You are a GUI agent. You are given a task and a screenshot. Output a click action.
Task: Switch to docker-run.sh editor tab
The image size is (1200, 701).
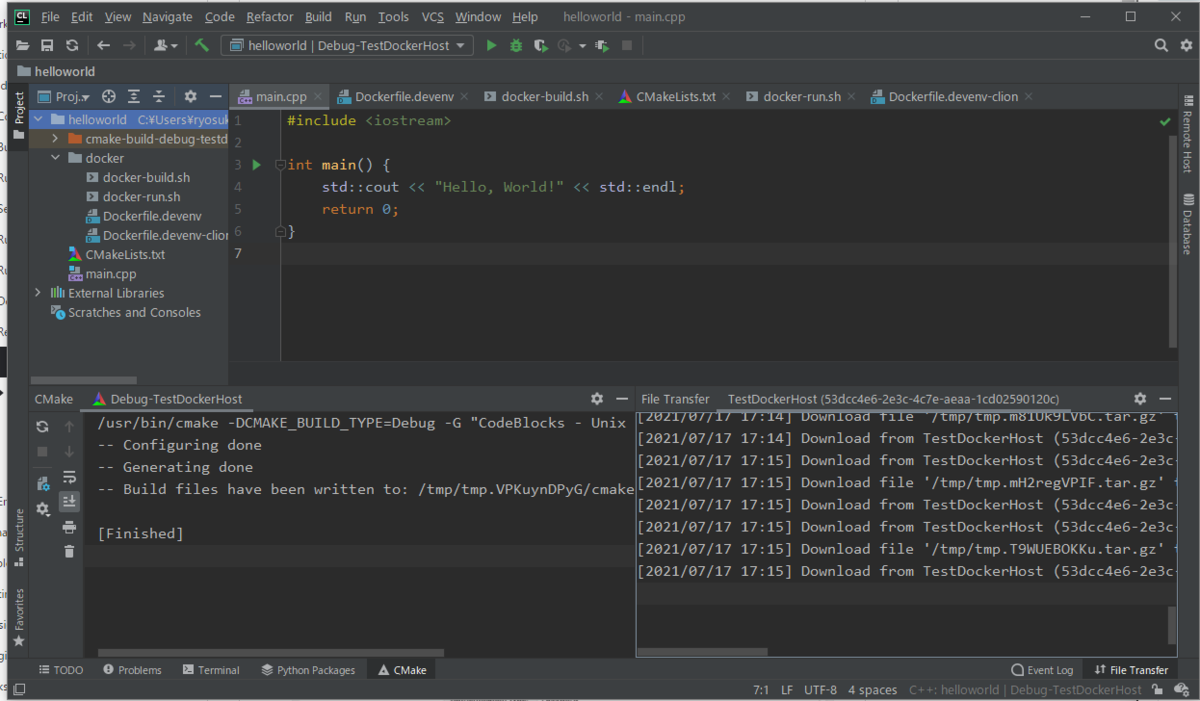point(801,97)
